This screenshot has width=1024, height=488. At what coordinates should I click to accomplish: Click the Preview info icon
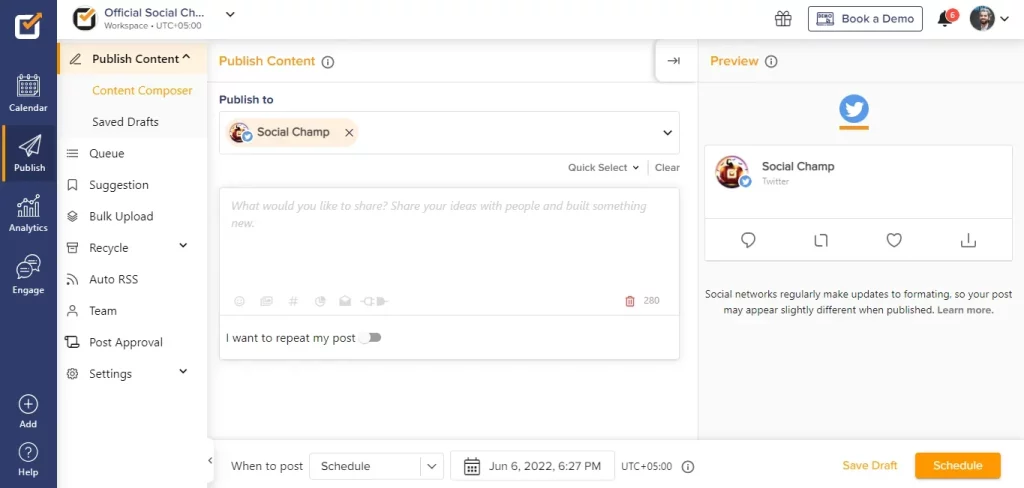point(771,61)
